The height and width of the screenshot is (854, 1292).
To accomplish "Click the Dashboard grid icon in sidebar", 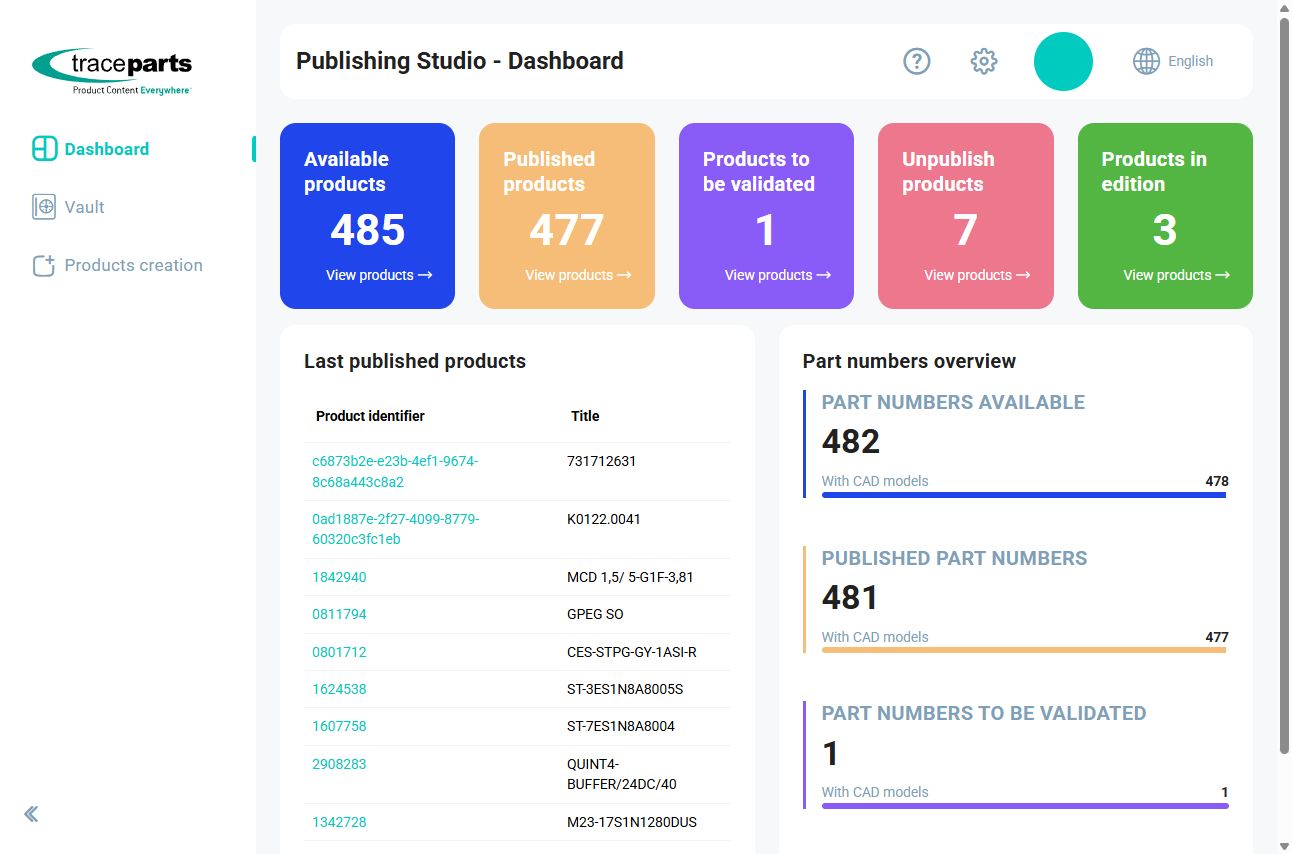I will pos(44,149).
